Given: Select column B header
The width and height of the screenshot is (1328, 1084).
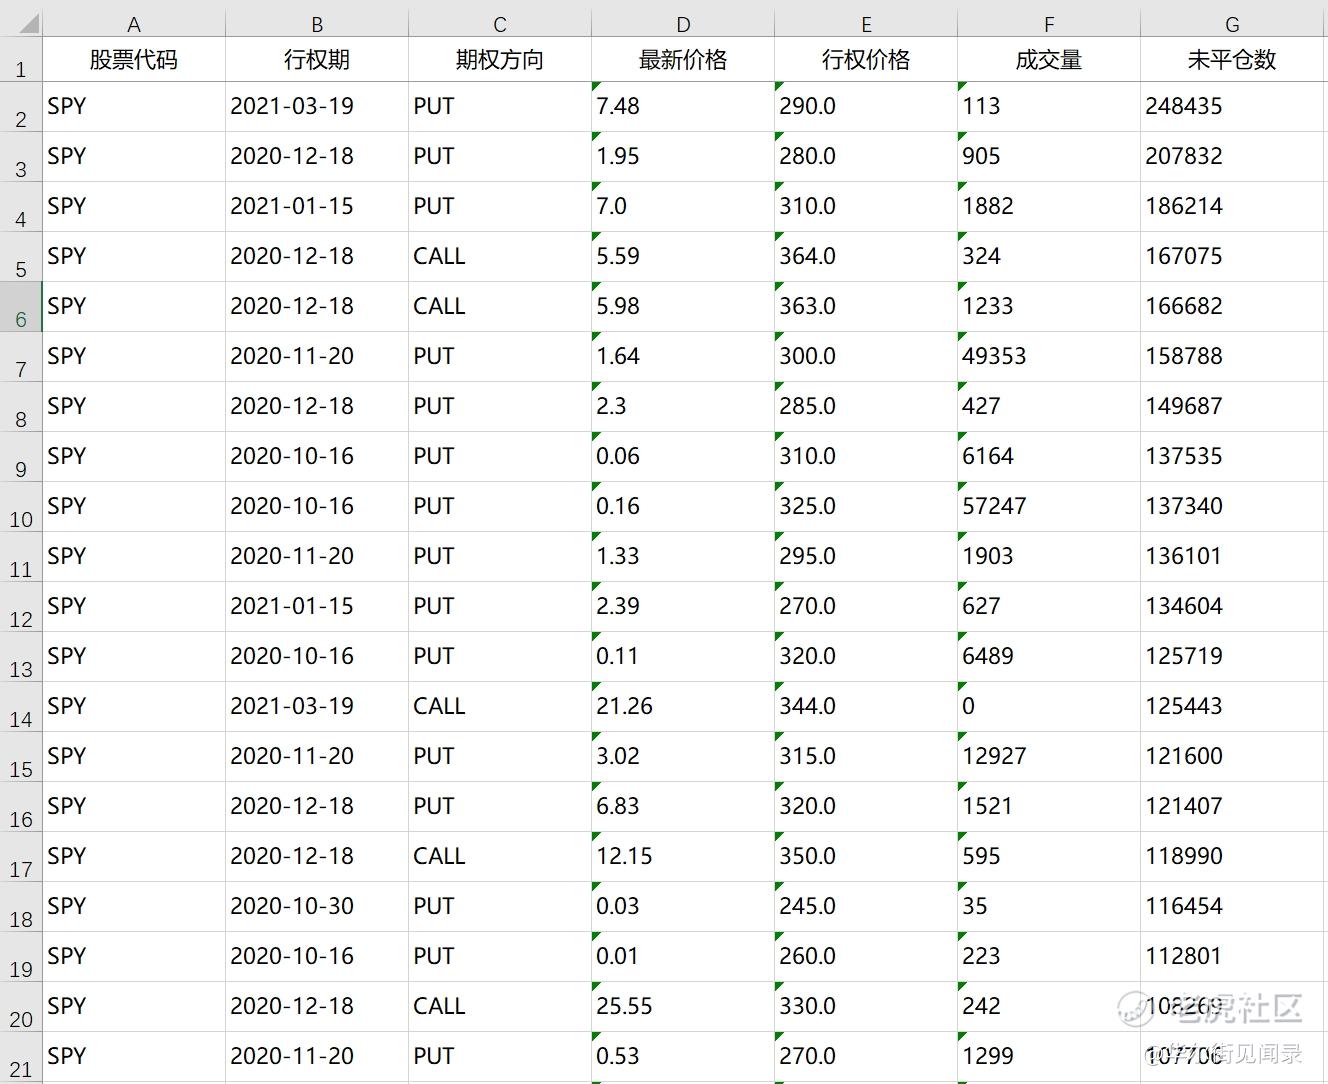Looking at the screenshot, I should pyautogui.click(x=317, y=24).
